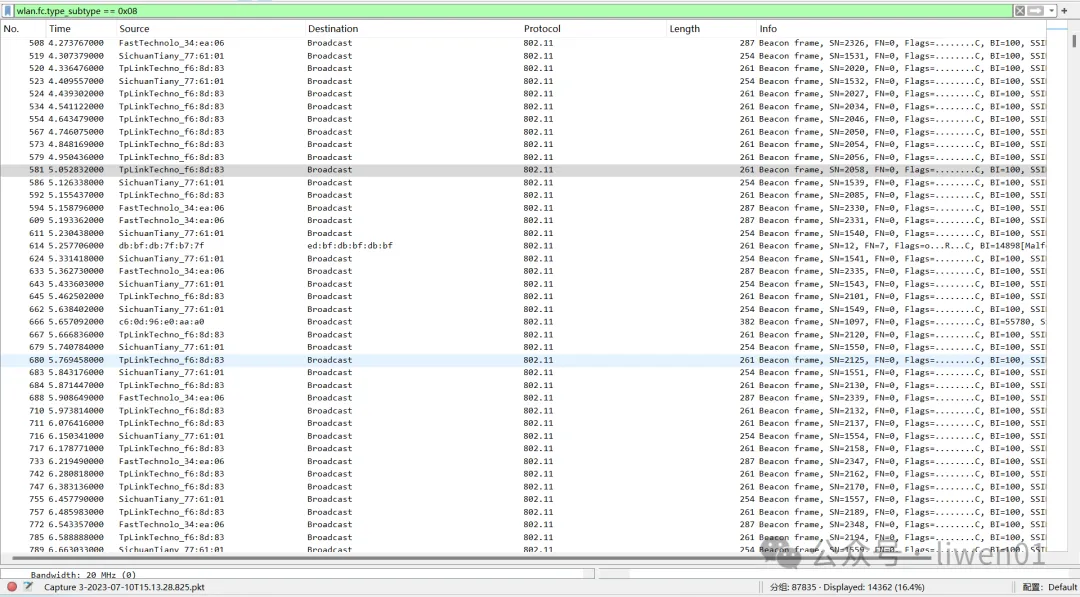Click time value 4.746075000
The width and height of the screenshot is (1080, 597).
coord(76,132)
